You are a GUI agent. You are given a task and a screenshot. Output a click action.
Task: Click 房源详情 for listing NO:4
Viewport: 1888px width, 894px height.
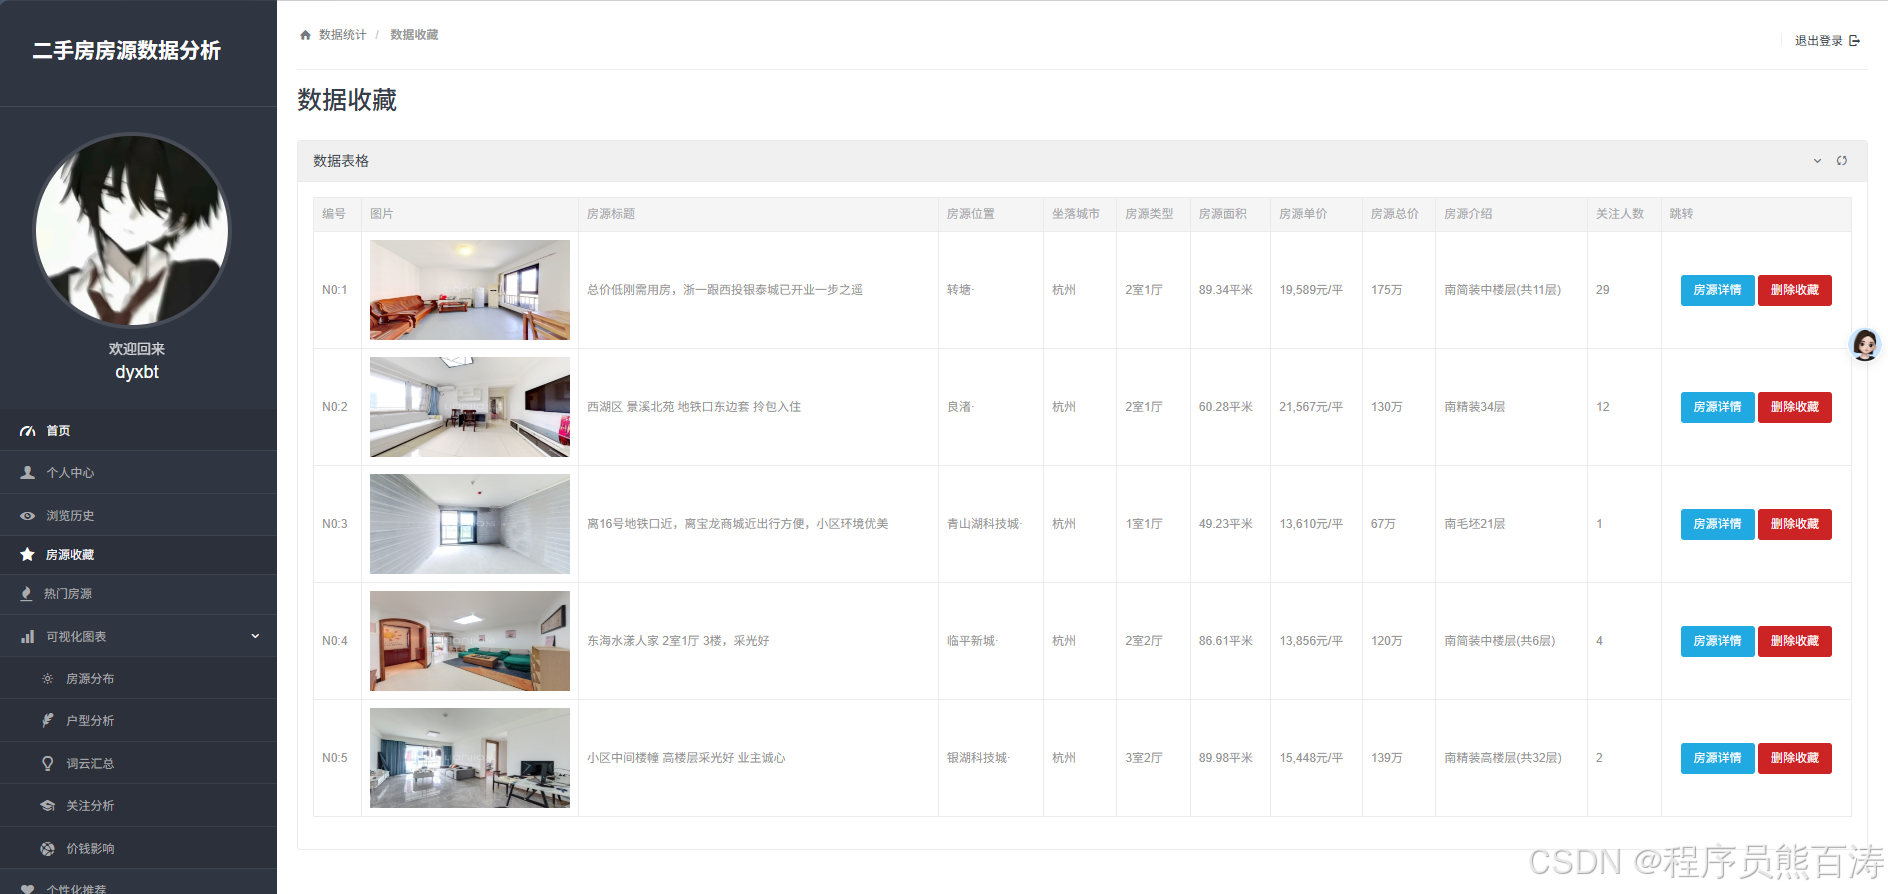coord(1717,641)
